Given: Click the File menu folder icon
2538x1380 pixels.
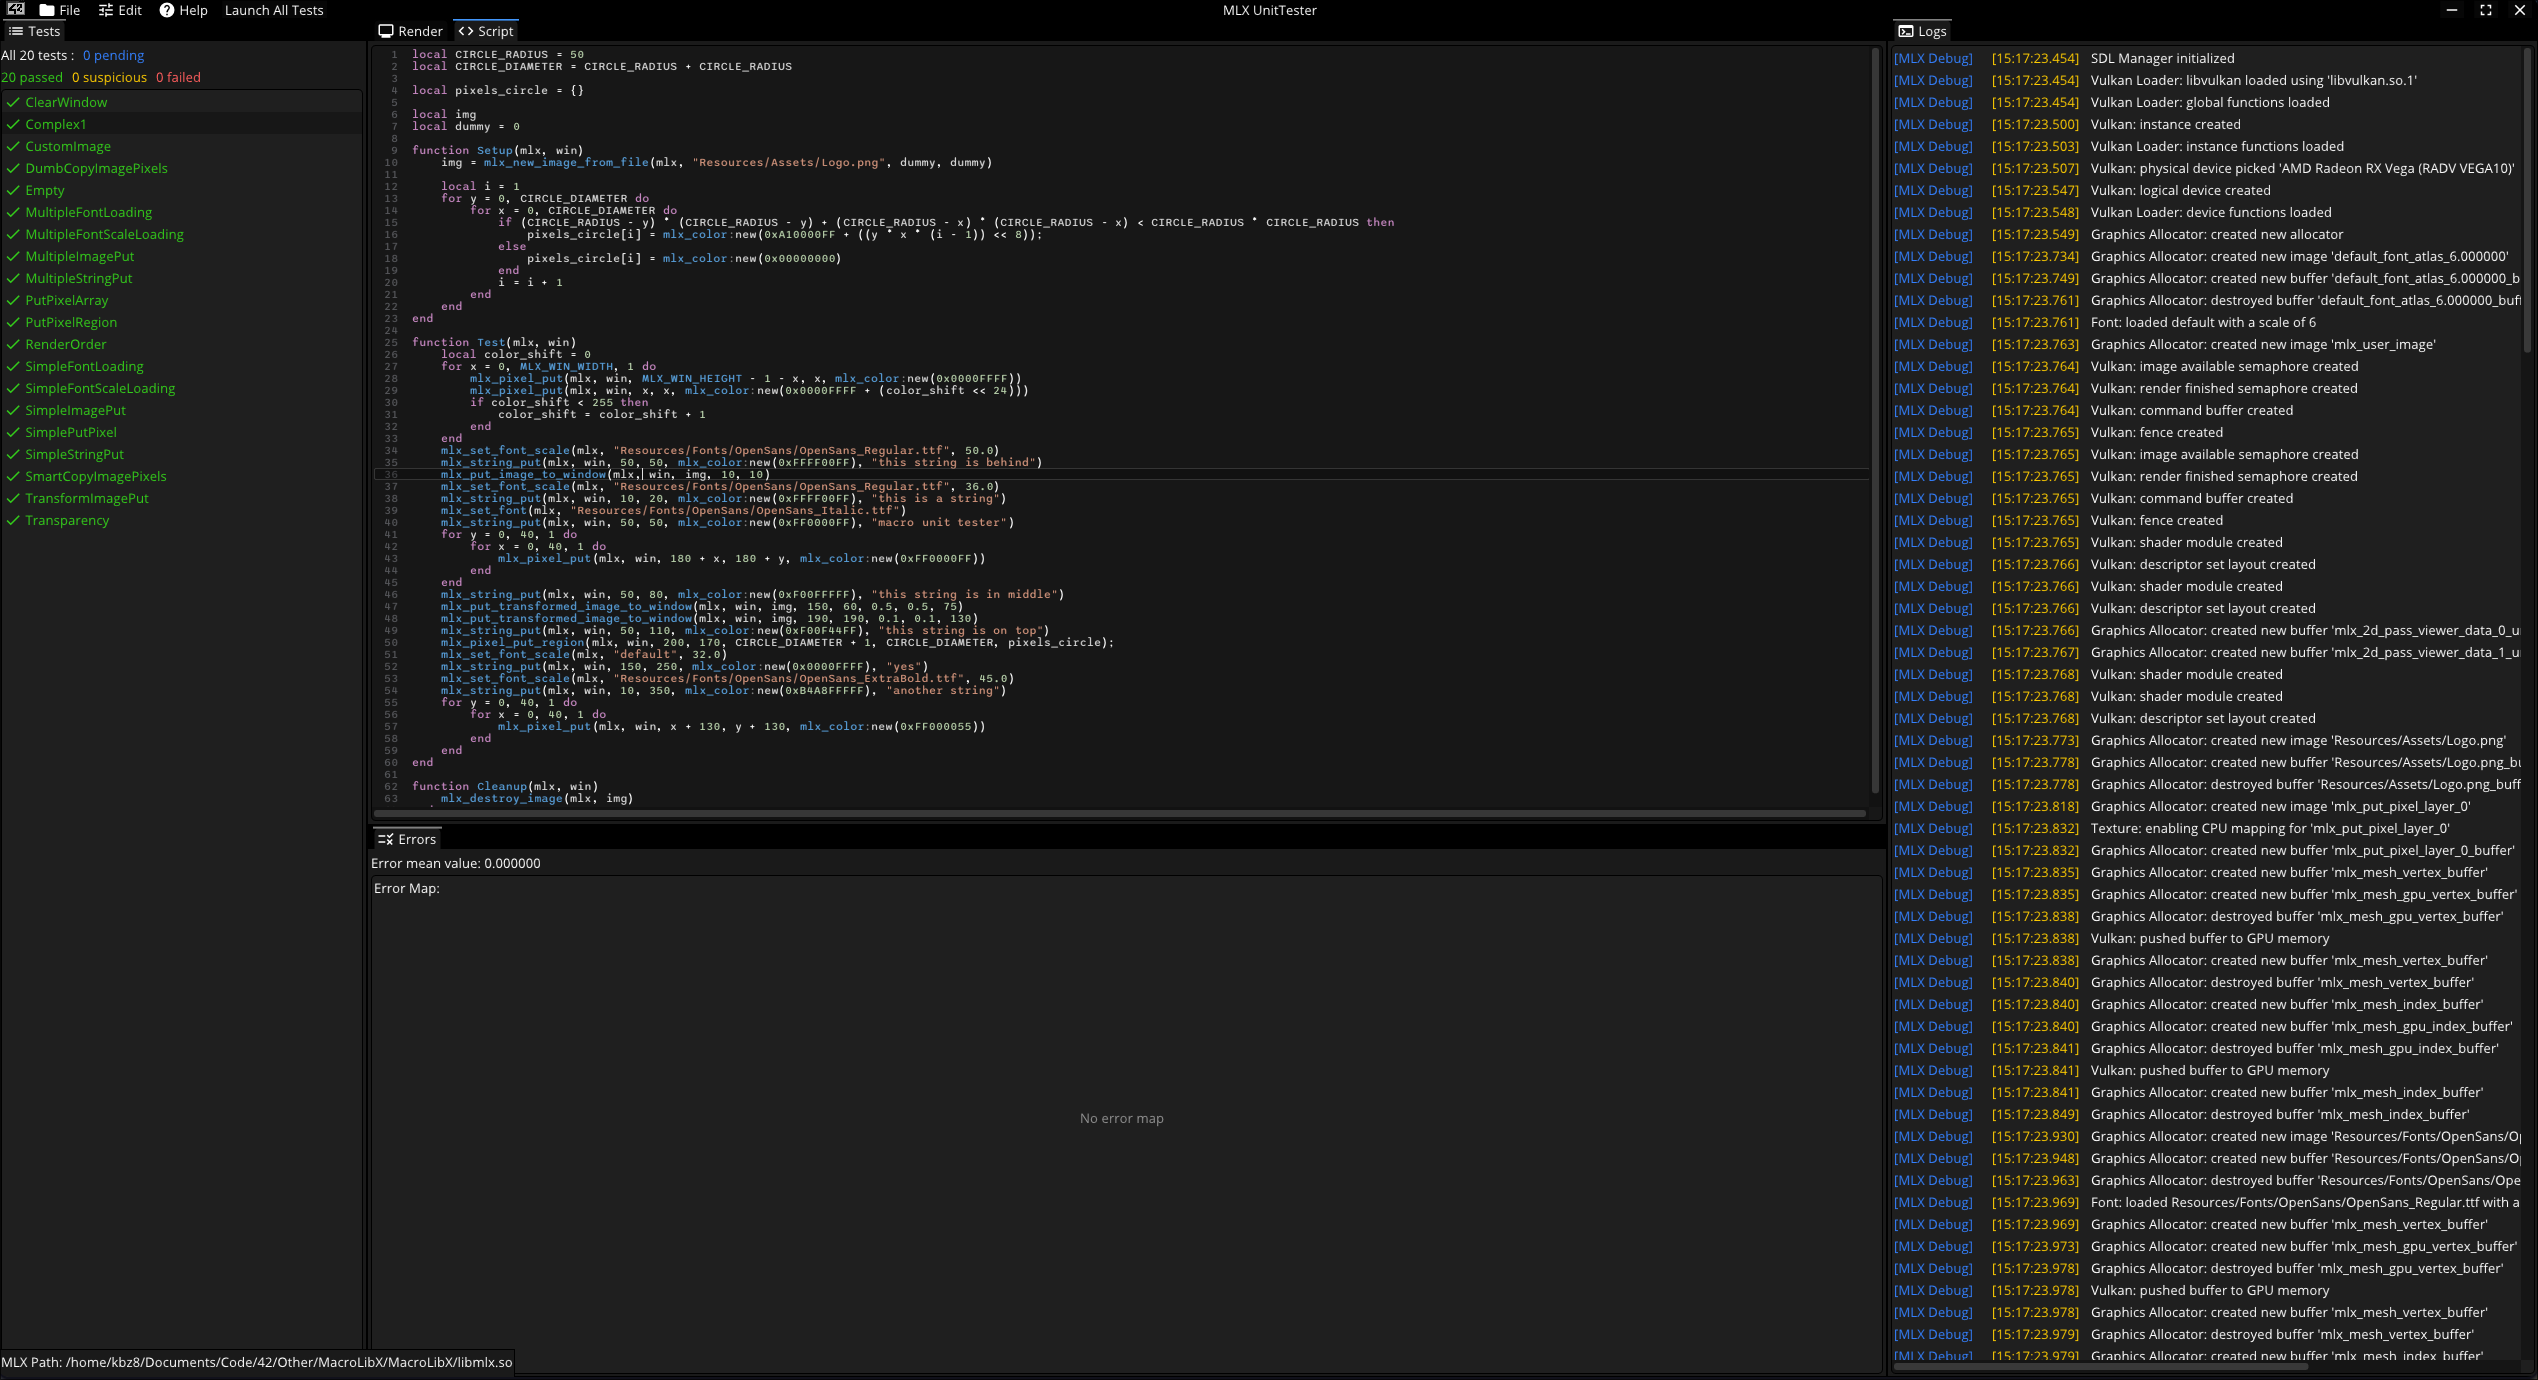Looking at the screenshot, I should (x=47, y=10).
